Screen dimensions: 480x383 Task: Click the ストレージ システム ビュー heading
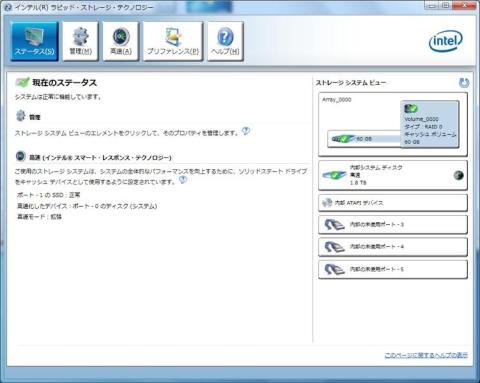tap(351, 83)
